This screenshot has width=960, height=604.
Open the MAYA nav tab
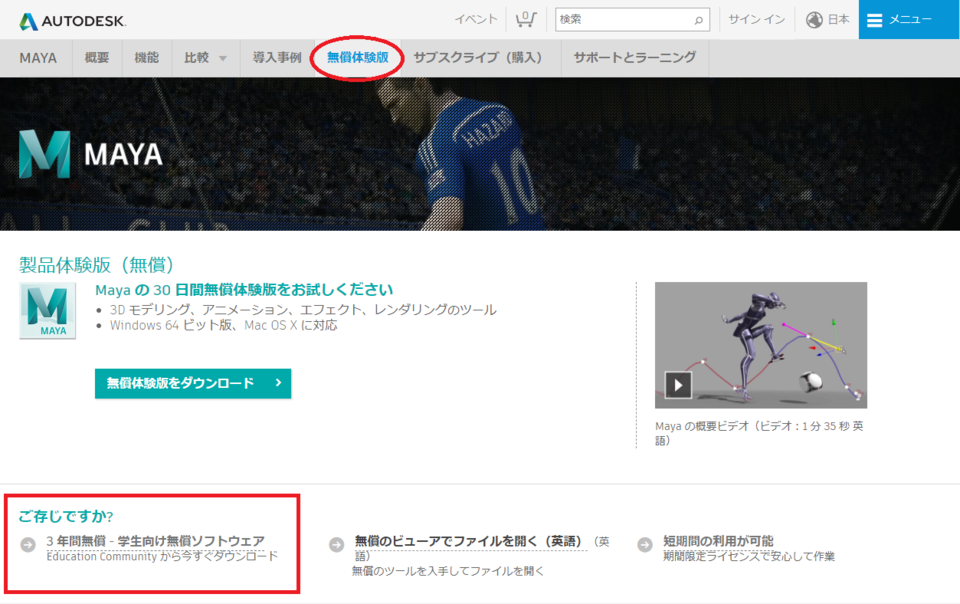point(38,58)
